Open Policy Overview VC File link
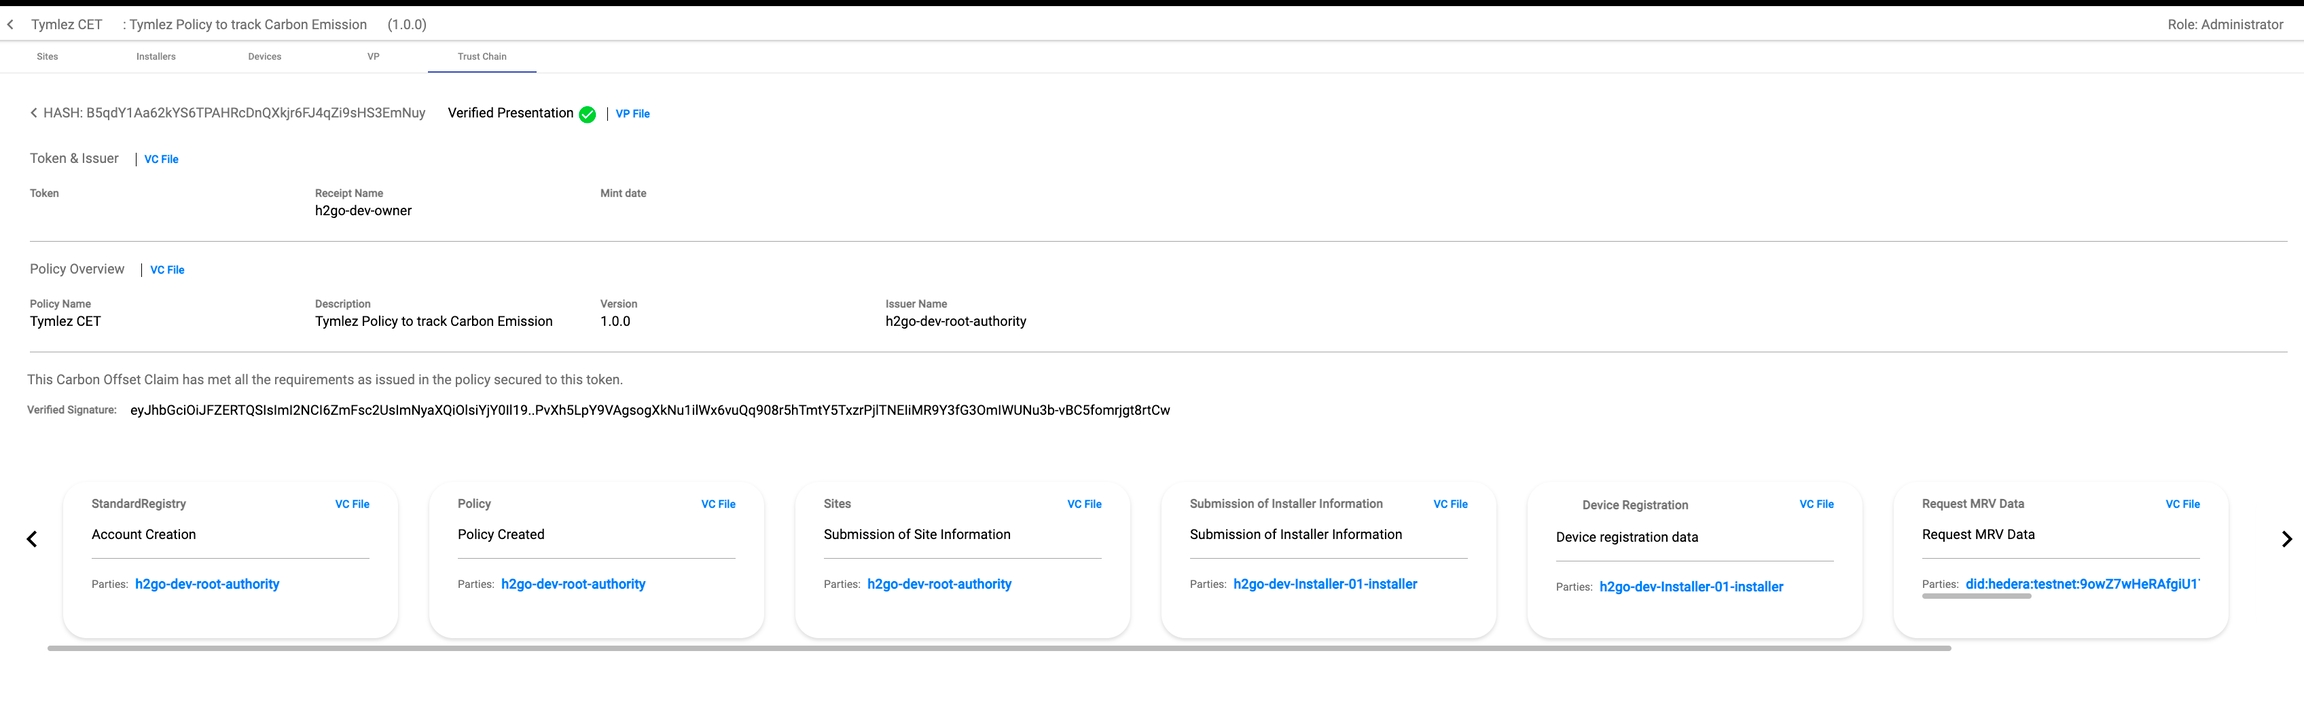The height and width of the screenshot is (704, 2304). pyautogui.click(x=167, y=270)
